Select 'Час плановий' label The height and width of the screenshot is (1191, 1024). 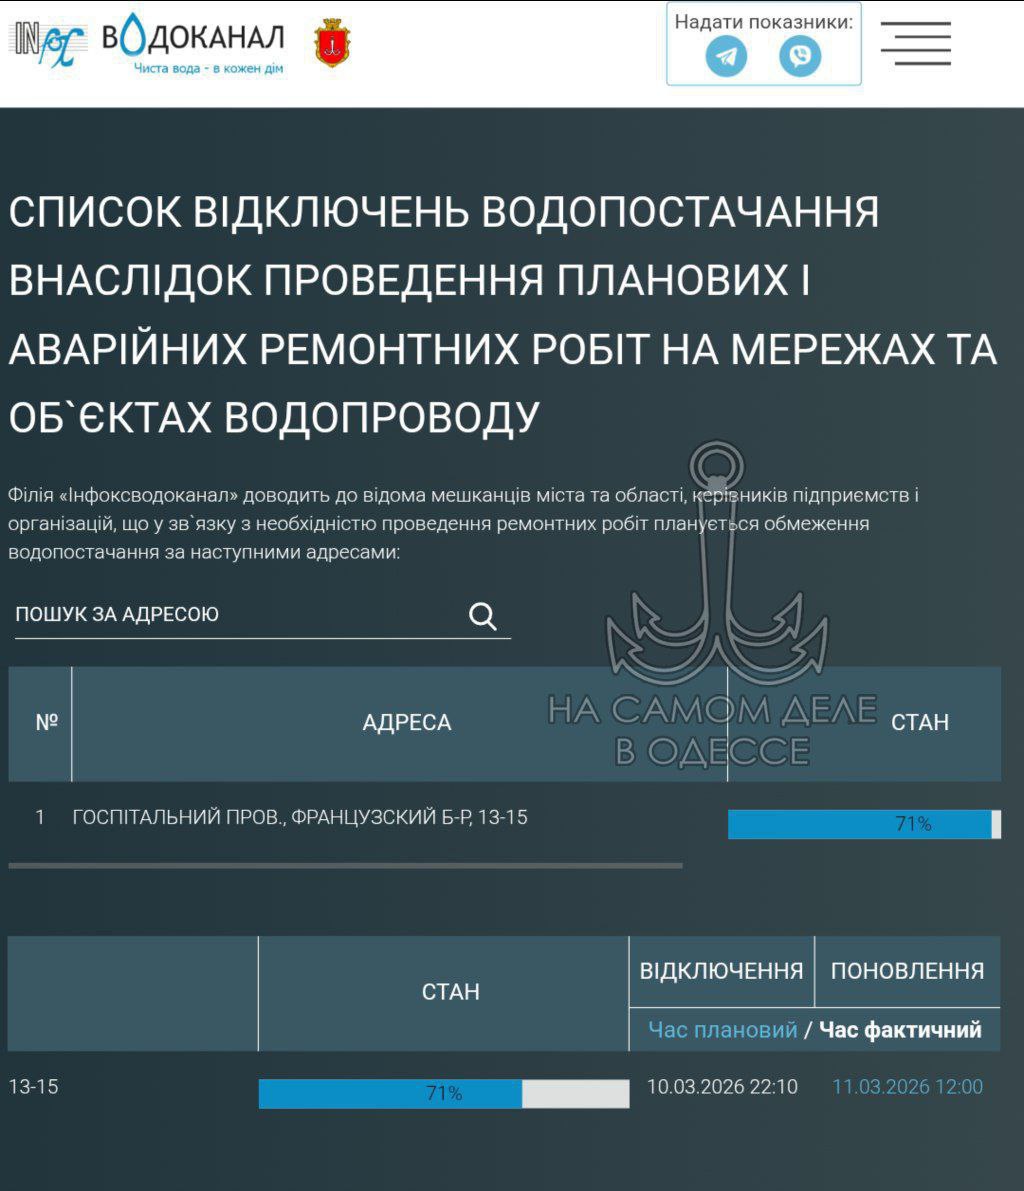coord(722,1030)
